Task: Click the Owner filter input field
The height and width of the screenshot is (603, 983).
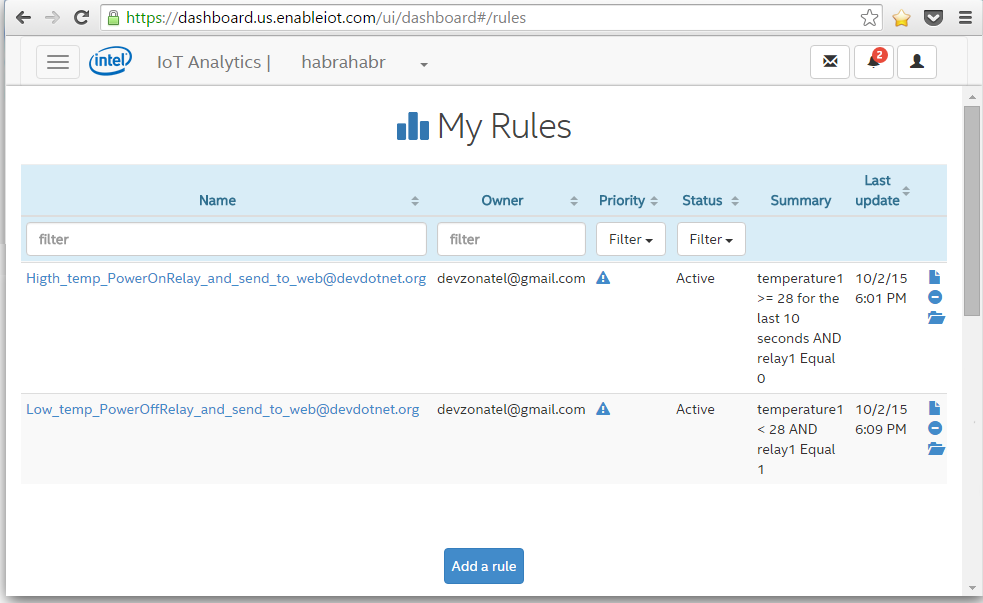Action: (x=512, y=239)
